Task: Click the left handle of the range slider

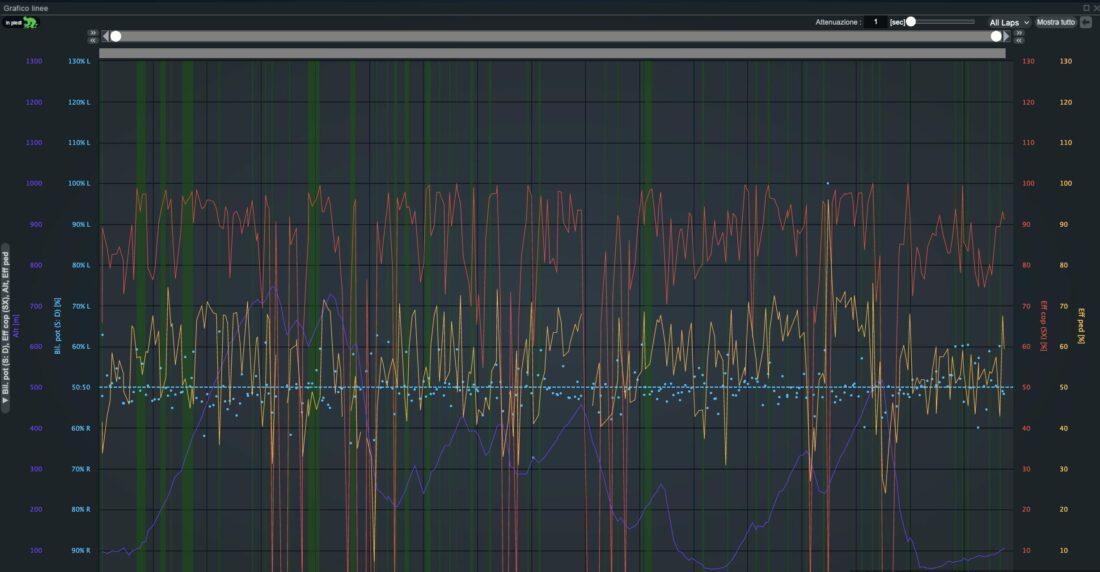Action: click(x=116, y=36)
